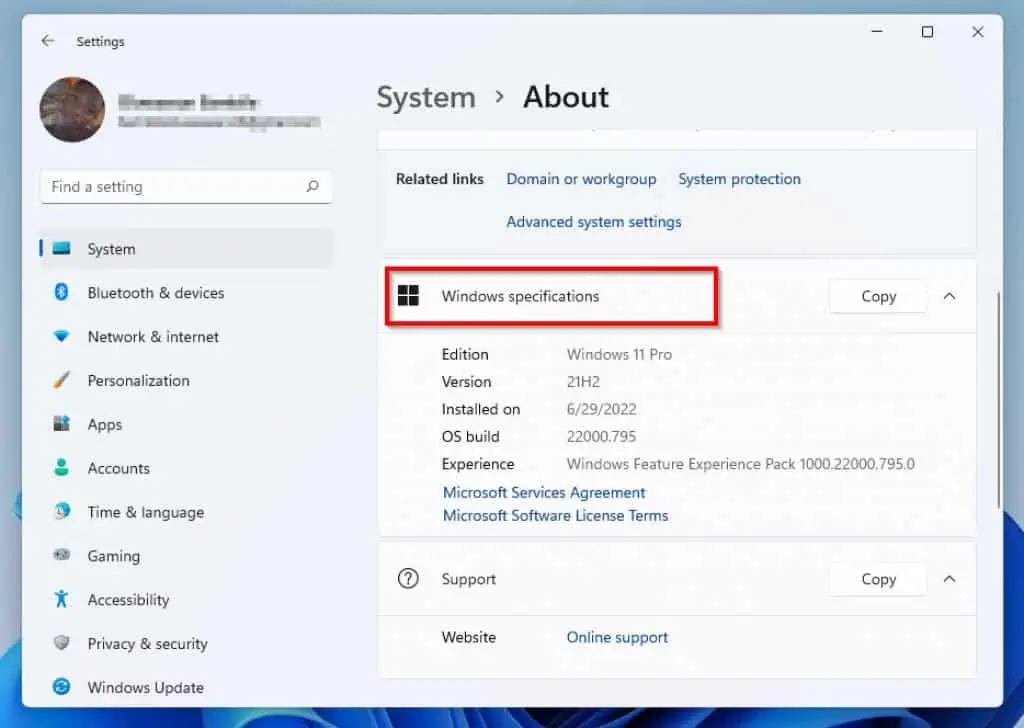Open the Online support link
1024x728 pixels.
[x=617, y=637]
